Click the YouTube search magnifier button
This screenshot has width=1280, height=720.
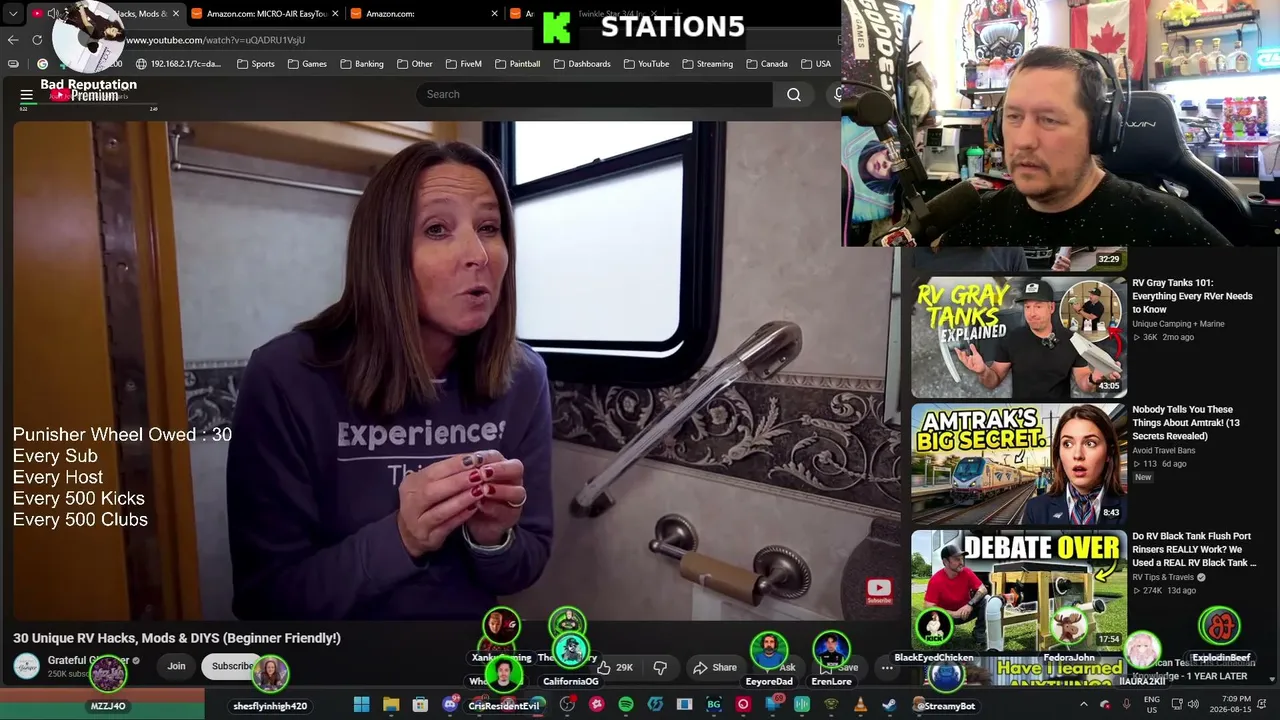(x=794, y=95)
